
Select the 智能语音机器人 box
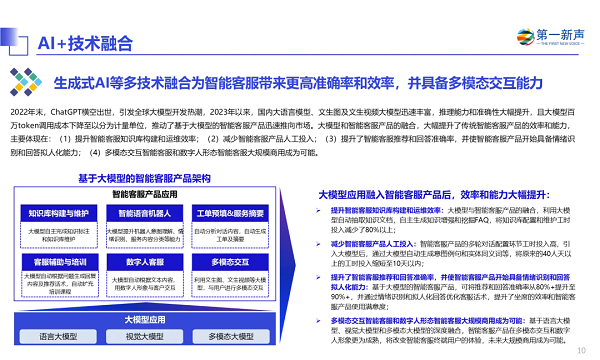coord(145,213)
